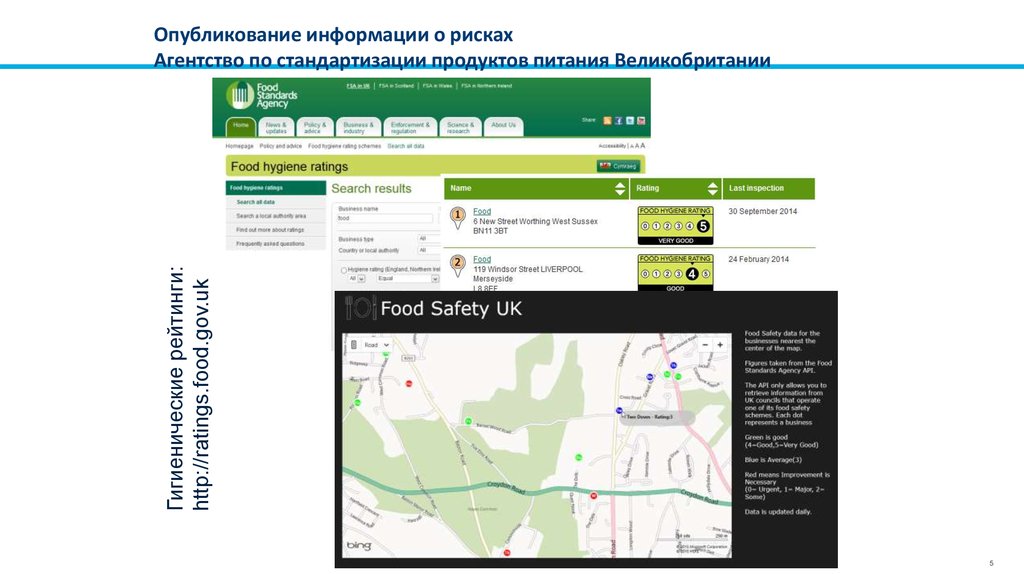Open the YouTube share icon

(x=641, y=121)
